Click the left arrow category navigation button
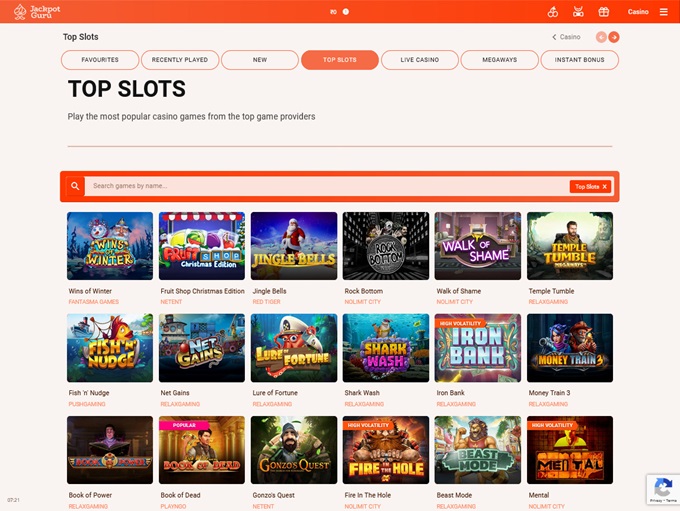 tap(601, 37)
